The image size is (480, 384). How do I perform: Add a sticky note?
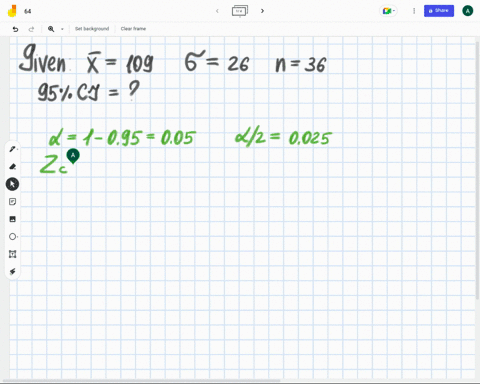[13, 202]
